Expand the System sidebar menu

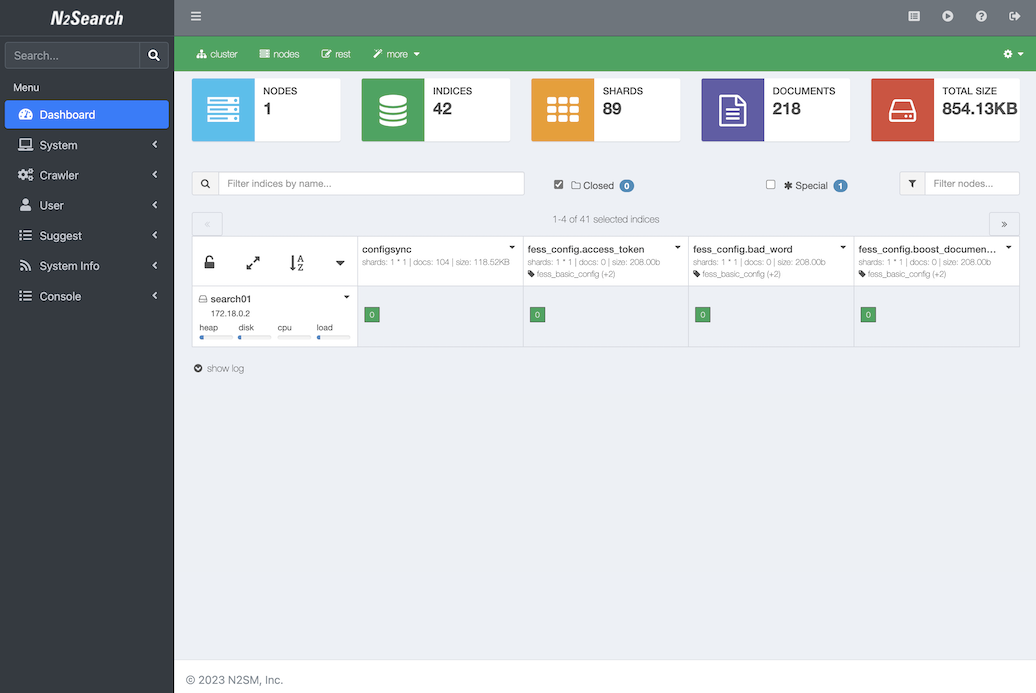tap(87, 145)
